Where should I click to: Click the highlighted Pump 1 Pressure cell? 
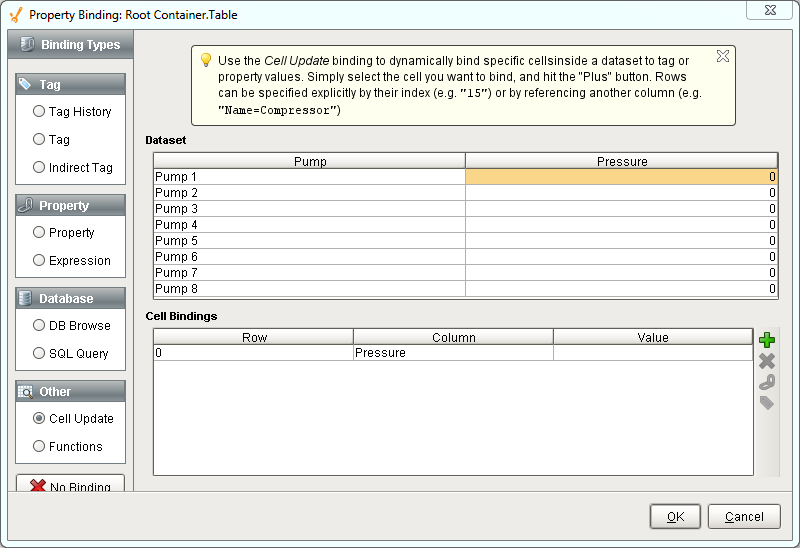621,177
